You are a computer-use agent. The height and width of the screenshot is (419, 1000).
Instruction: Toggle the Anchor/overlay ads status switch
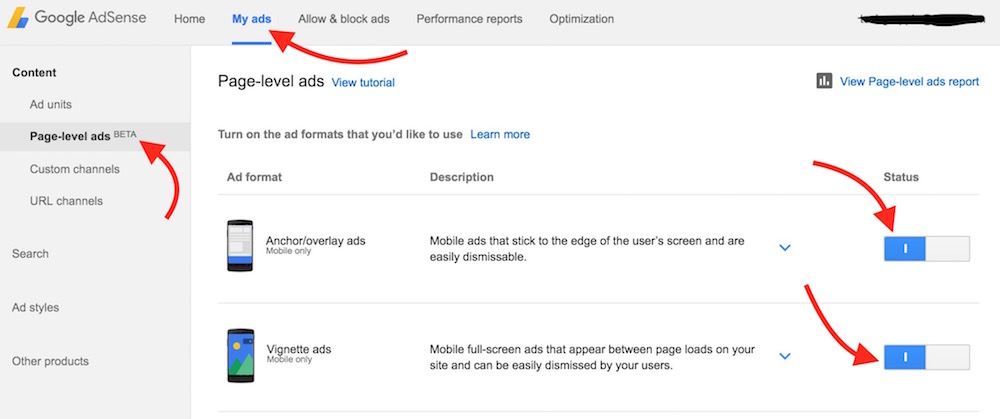(x=926, y=248)
